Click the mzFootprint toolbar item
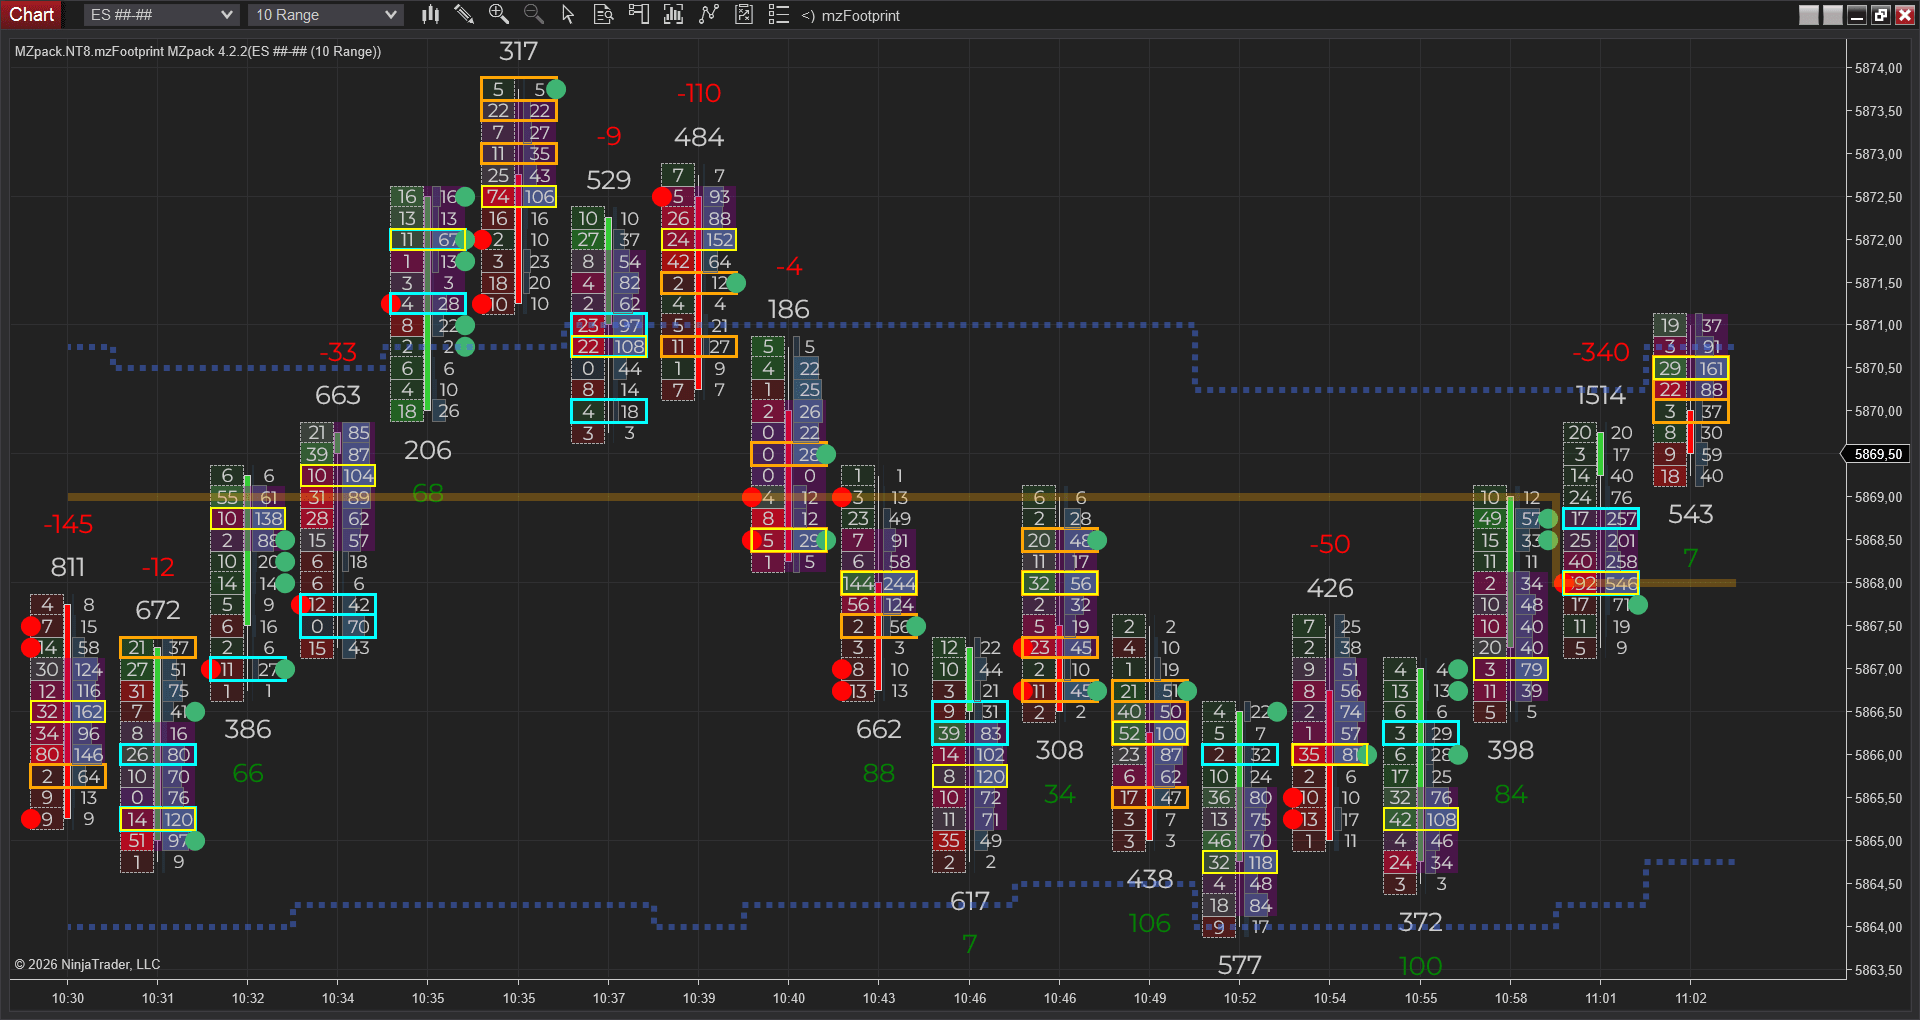Viewport: 1920px width, 1020px height. pyautogui.click(x=851, y=15)
